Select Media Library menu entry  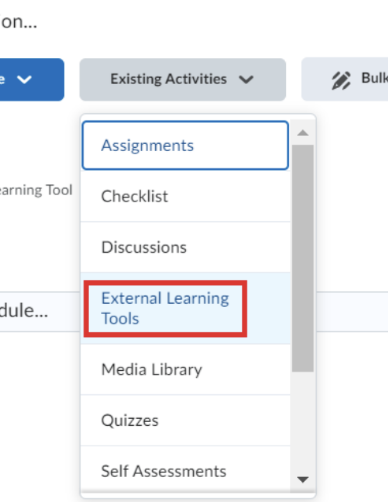pyautogui.click(x=185, y=369)
